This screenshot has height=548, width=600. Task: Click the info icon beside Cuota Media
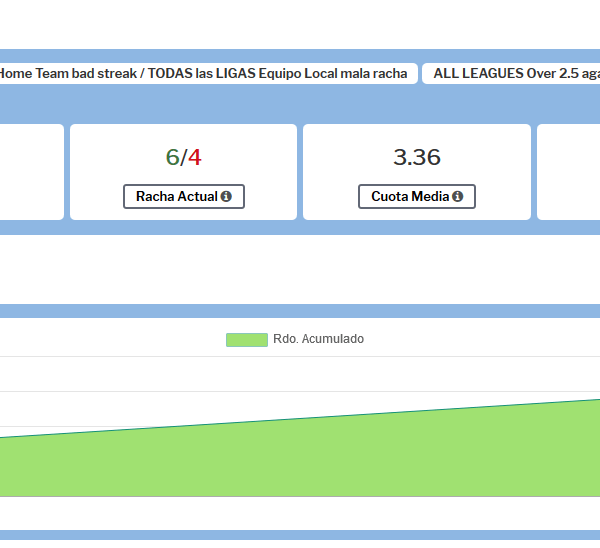(x=457, y=197)
